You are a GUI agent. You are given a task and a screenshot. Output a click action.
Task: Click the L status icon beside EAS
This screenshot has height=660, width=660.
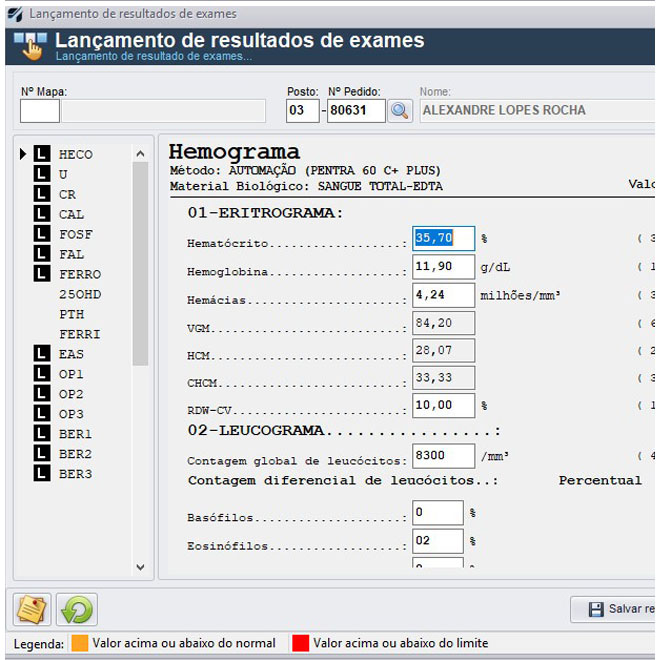tap(42, 354)
